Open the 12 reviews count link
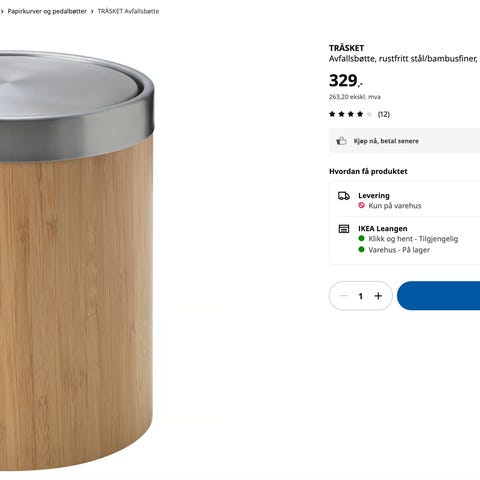480x480 pixels. pyautogui.click(x=384, y=114)
